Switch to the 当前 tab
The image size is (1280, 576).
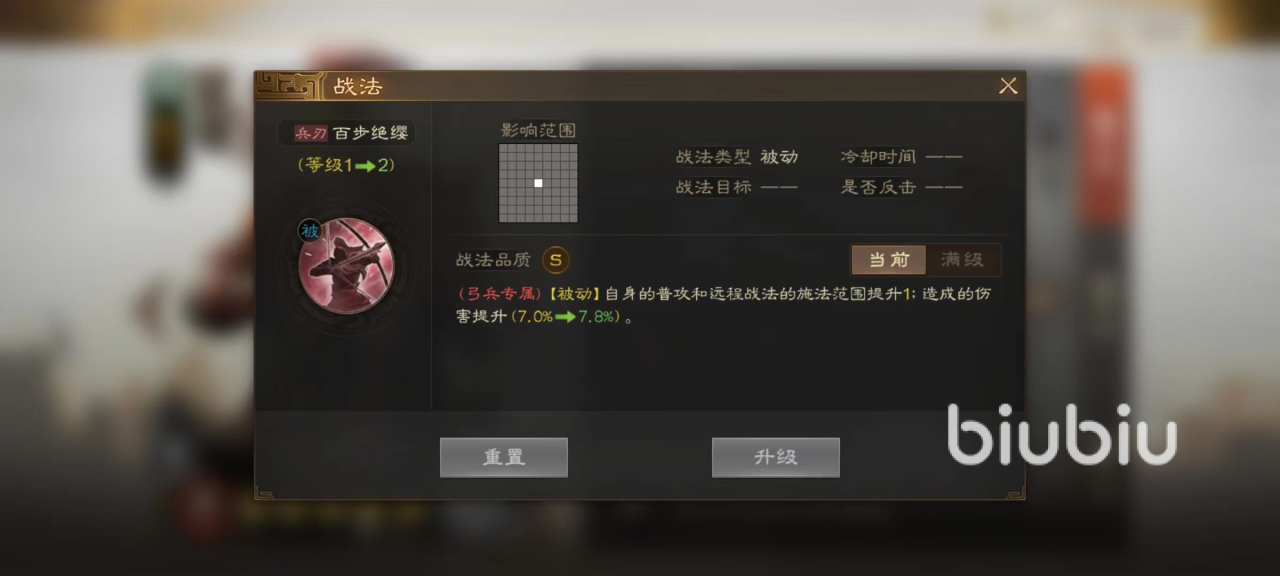tap(888, 260)
